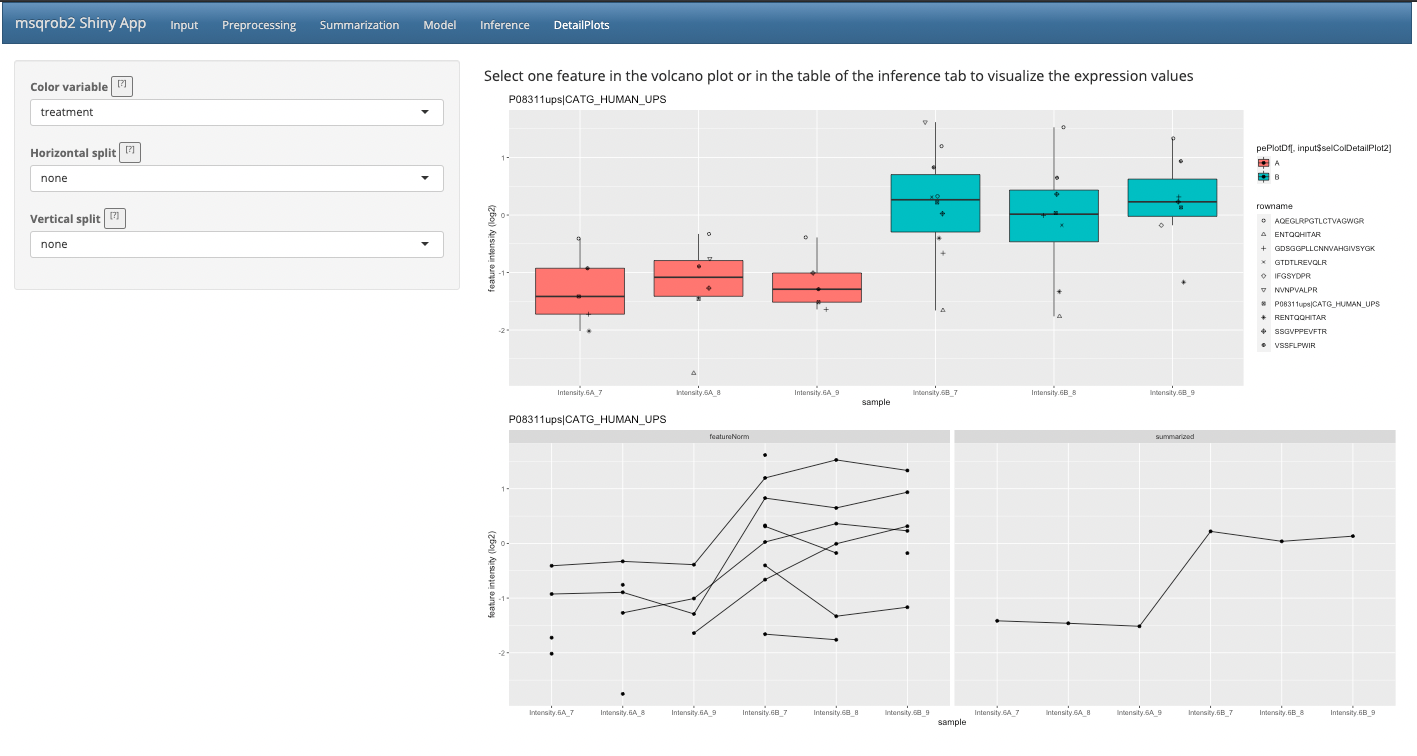This screenshot has height=756, width=1417.
Task: Go to the Summarization tab
Action: tap(359, 25)
